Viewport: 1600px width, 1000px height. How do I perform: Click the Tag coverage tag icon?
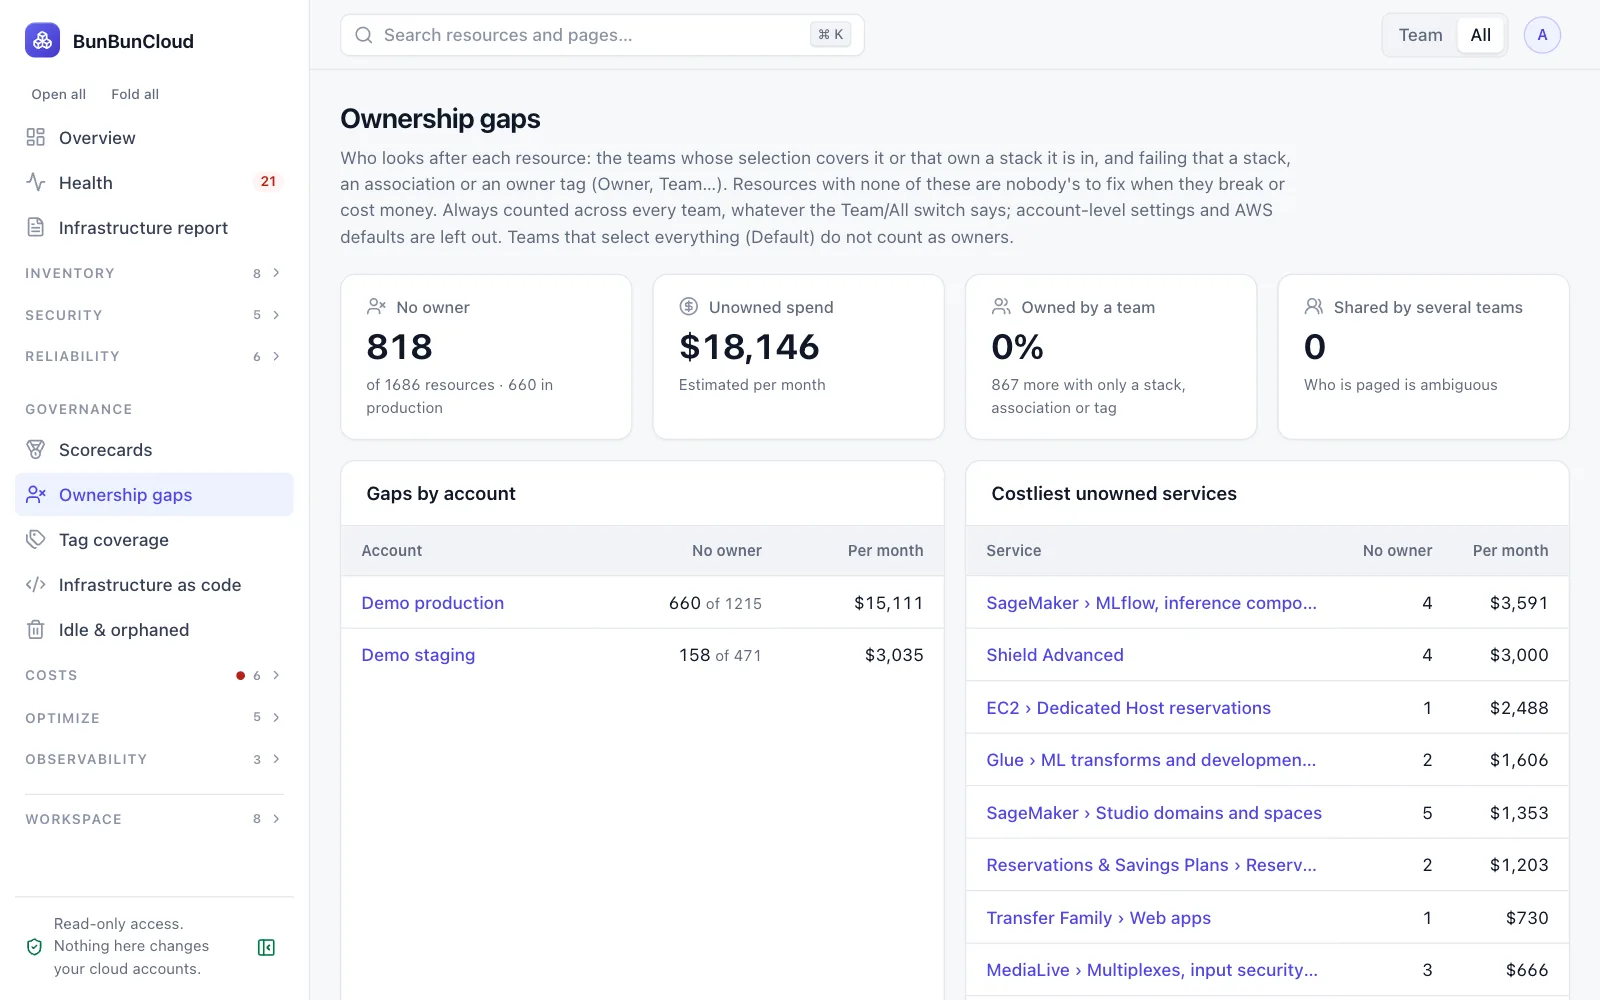point(36,539)
